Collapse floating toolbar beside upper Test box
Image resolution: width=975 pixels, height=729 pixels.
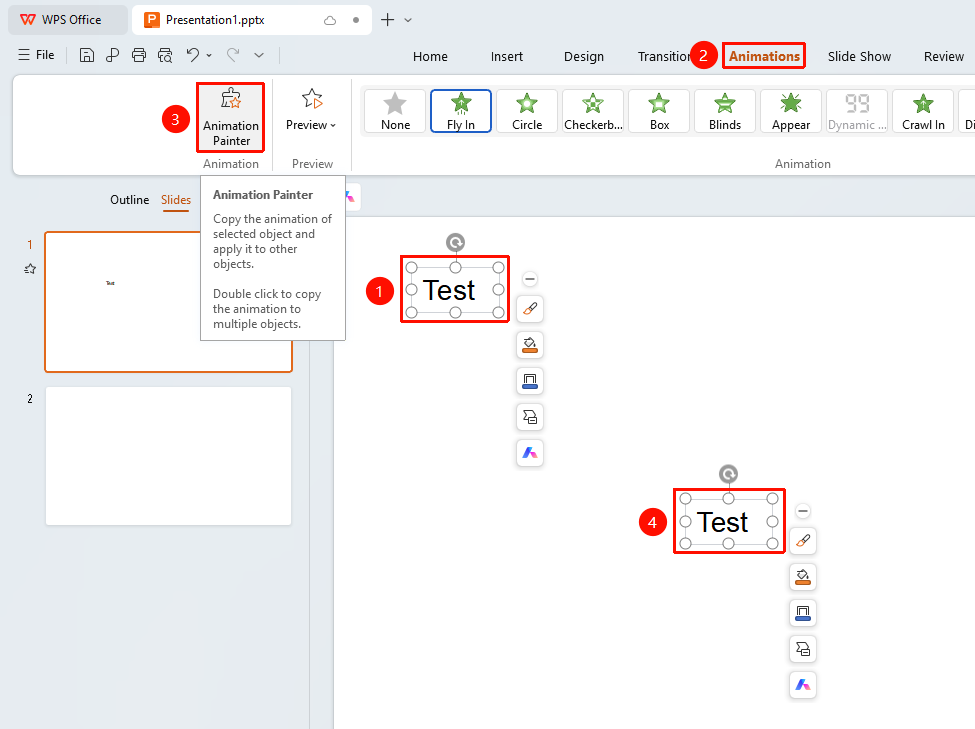coord(530,279)
